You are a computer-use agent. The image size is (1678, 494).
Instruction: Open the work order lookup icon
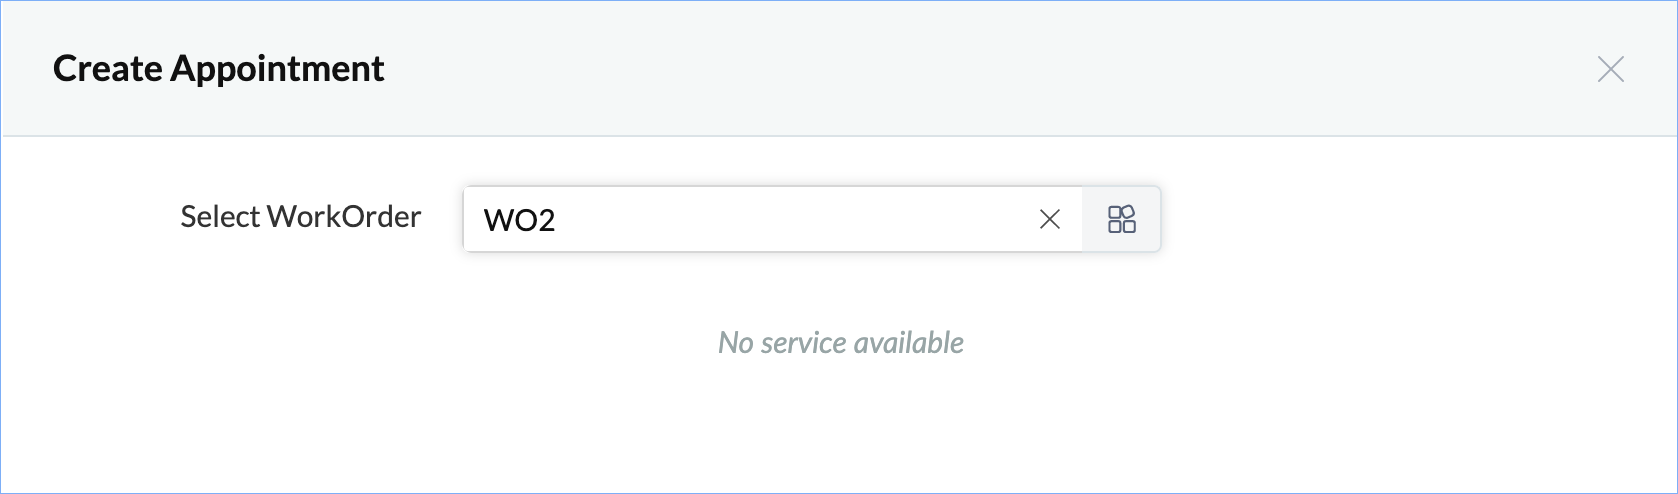coord(1121,219)
